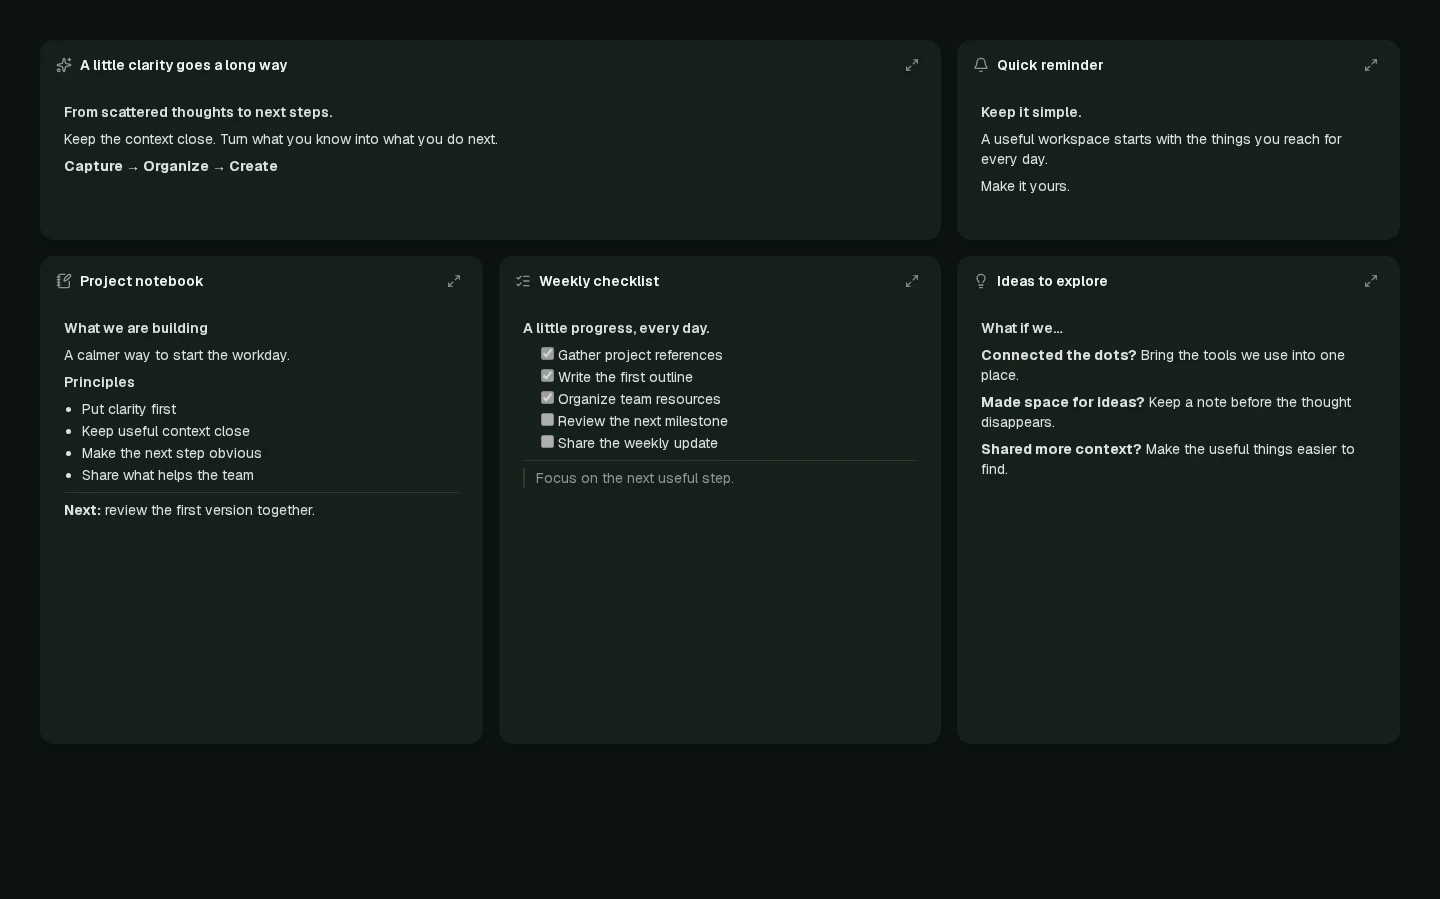The width and height of the screenshot is (1440, 899).
Task: Click 'A little progress, every day.' heading
Action: (x=616, y=328)
